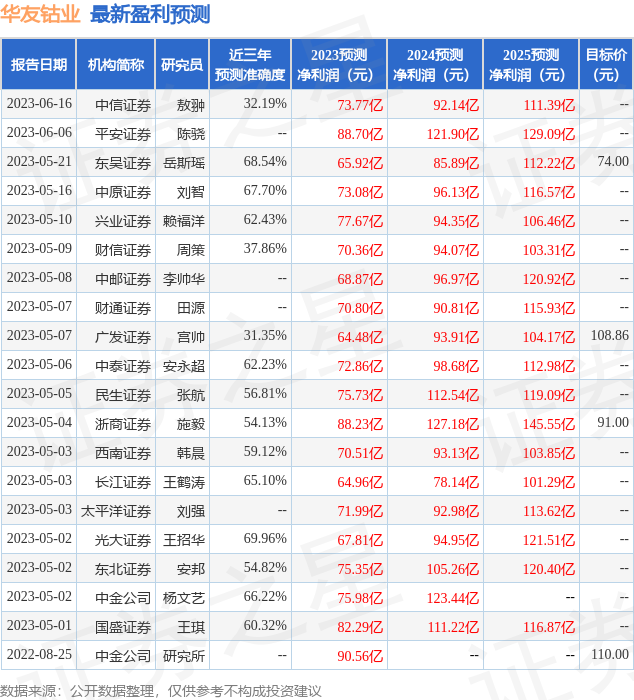The height and width of the screenshot is (700, 634).
Task: Click the 华友钴业 title text
Action: click(x=40, y=14)
